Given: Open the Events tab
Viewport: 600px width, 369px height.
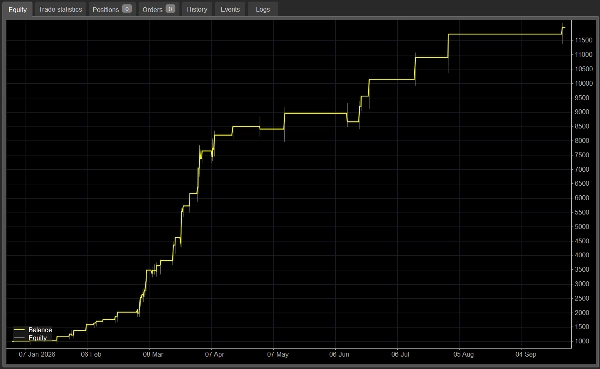Looking at the screenshot, I should 230,10.
